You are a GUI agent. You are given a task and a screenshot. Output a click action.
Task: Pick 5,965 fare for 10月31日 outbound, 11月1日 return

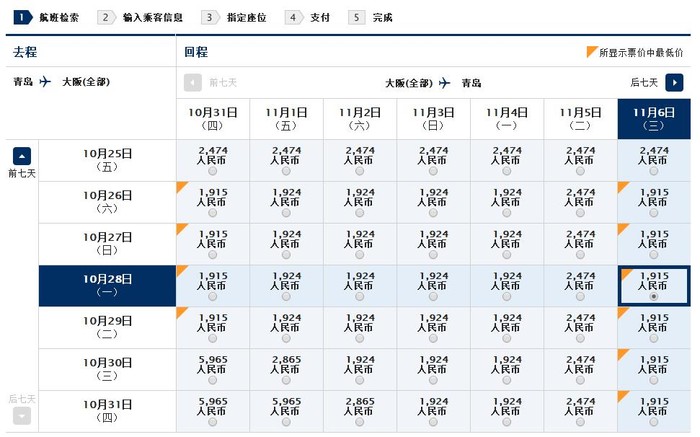coord(286,422)
